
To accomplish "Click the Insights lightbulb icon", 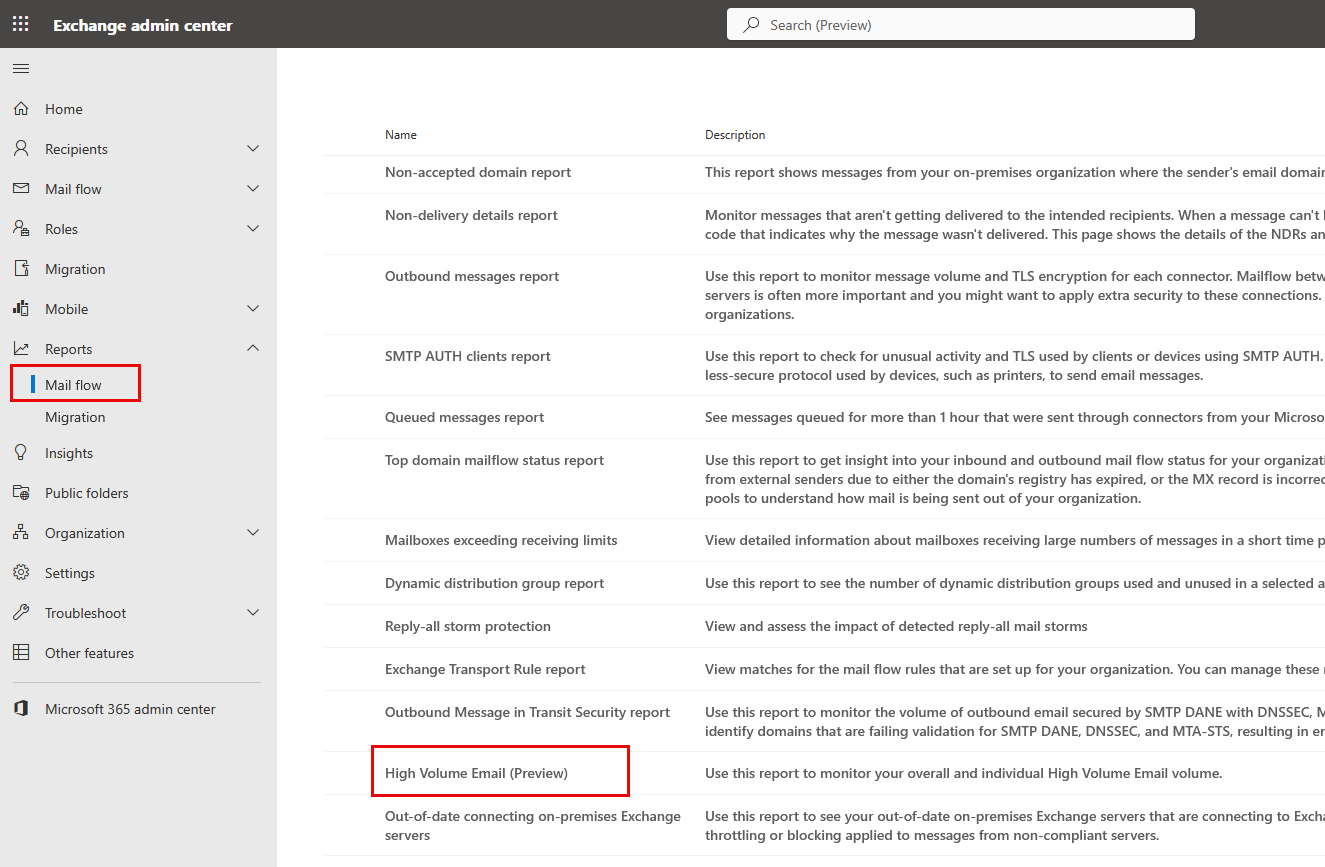I will click(x=21, y=453).
